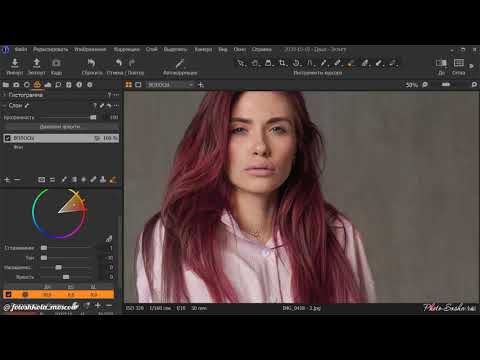Viewport: 480px width, 360px height.
Task: Select the Draw mask brush cursor tool
Action: pyautogui.click(x=337, y=63)
